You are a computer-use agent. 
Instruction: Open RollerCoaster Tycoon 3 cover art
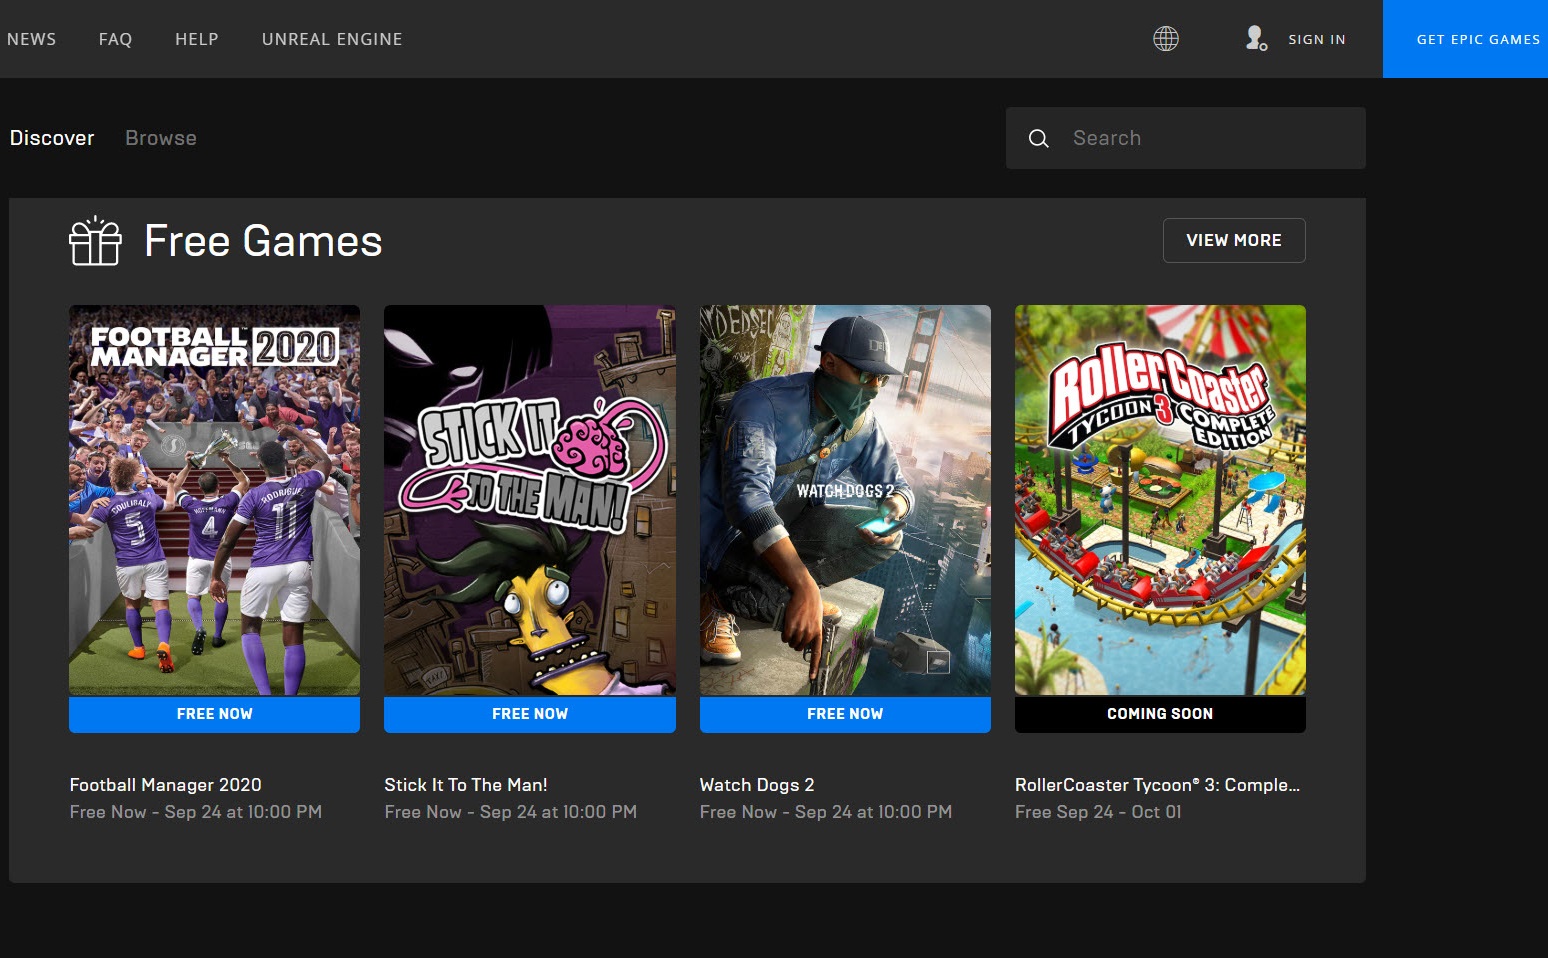point(1160,500)
